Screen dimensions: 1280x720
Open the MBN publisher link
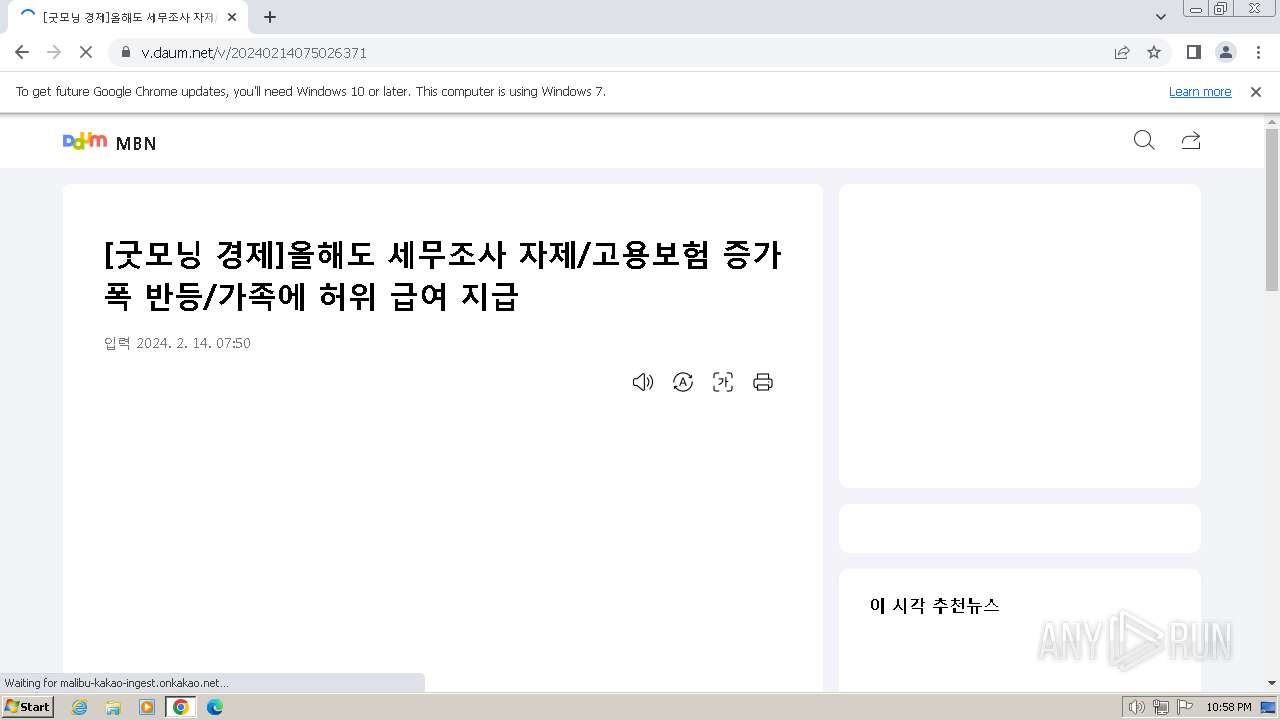(x=136, y=143)
